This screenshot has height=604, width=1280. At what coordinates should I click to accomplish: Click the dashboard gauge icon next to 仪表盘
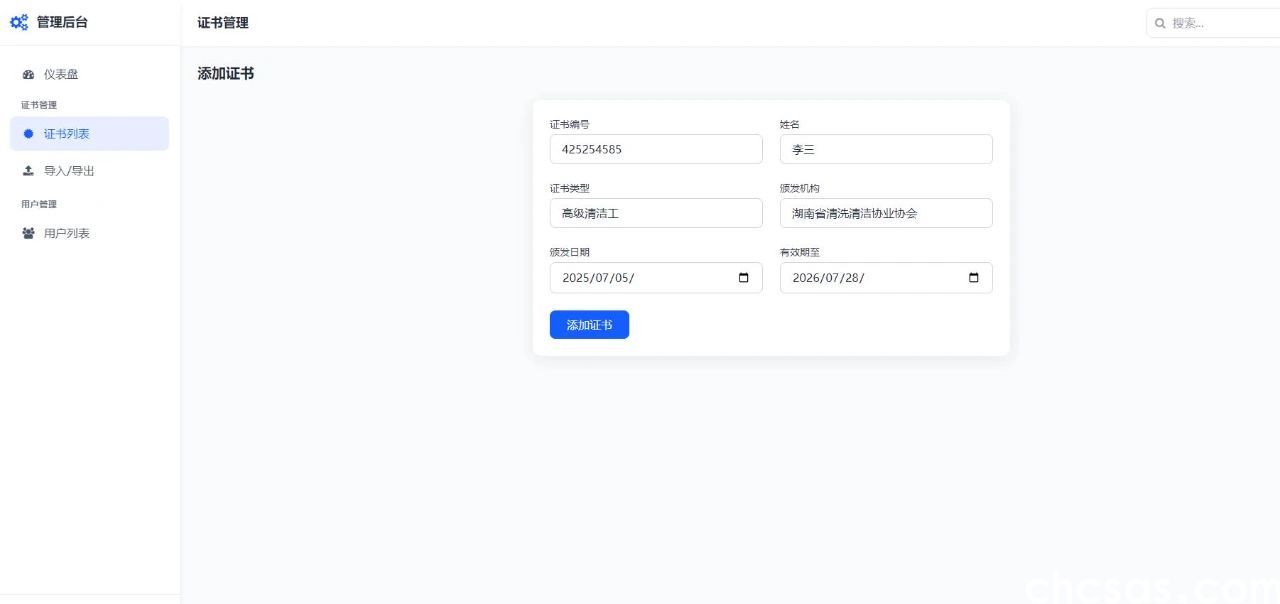pos(28,74)
